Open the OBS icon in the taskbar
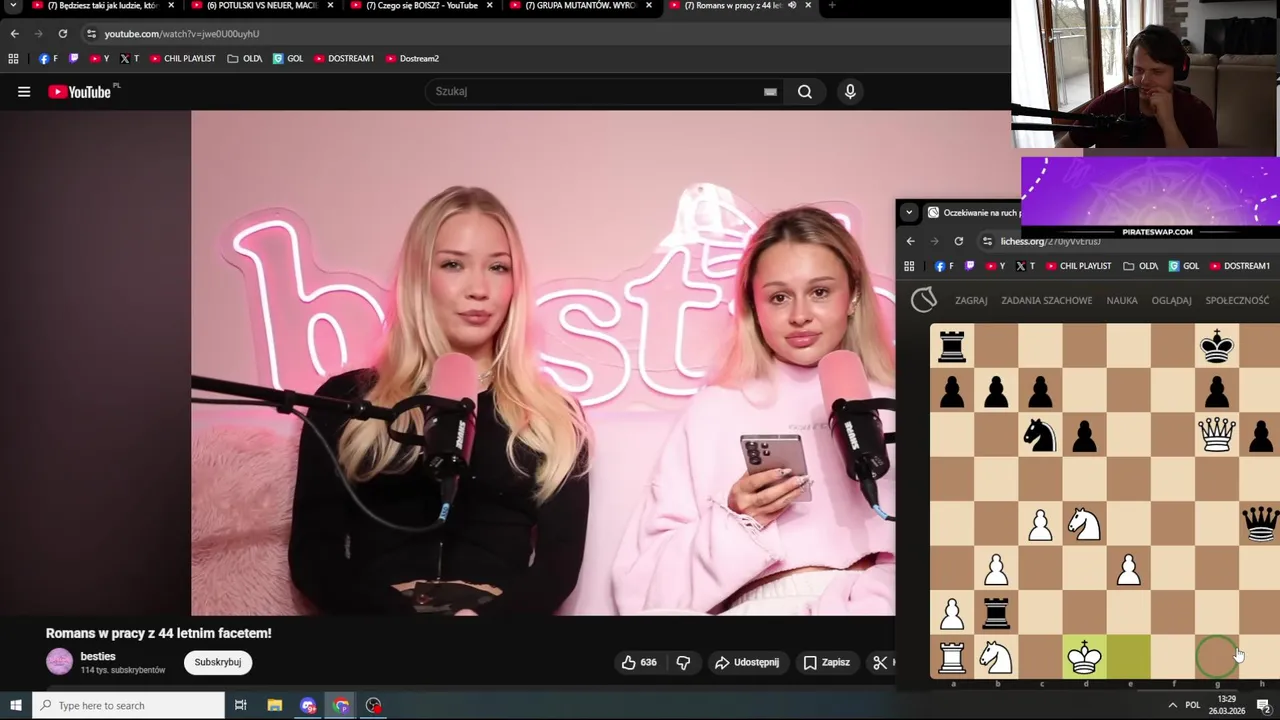1280x720 pixels. pos(373,706)
